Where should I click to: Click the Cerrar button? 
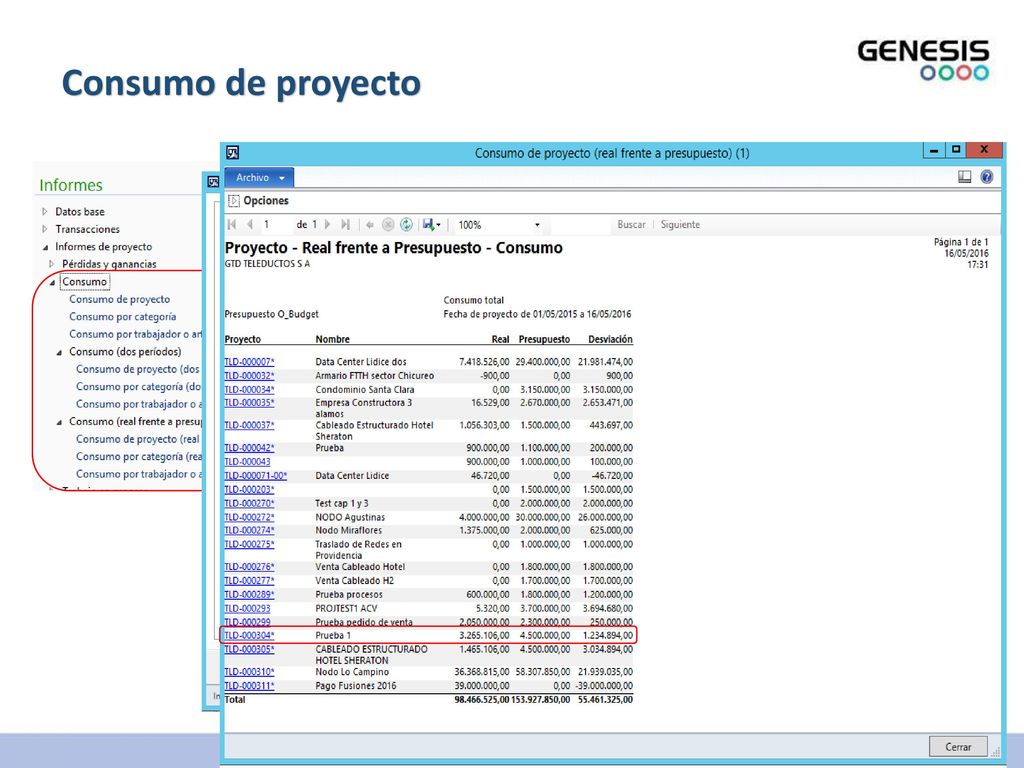(958, 746)
